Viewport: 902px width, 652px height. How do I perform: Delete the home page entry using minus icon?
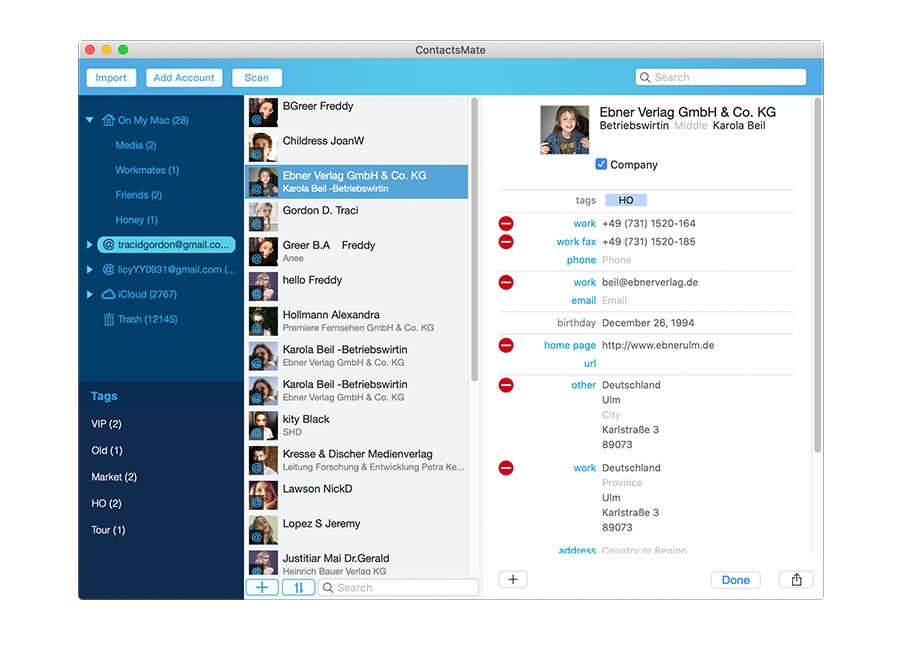point(506,346)
